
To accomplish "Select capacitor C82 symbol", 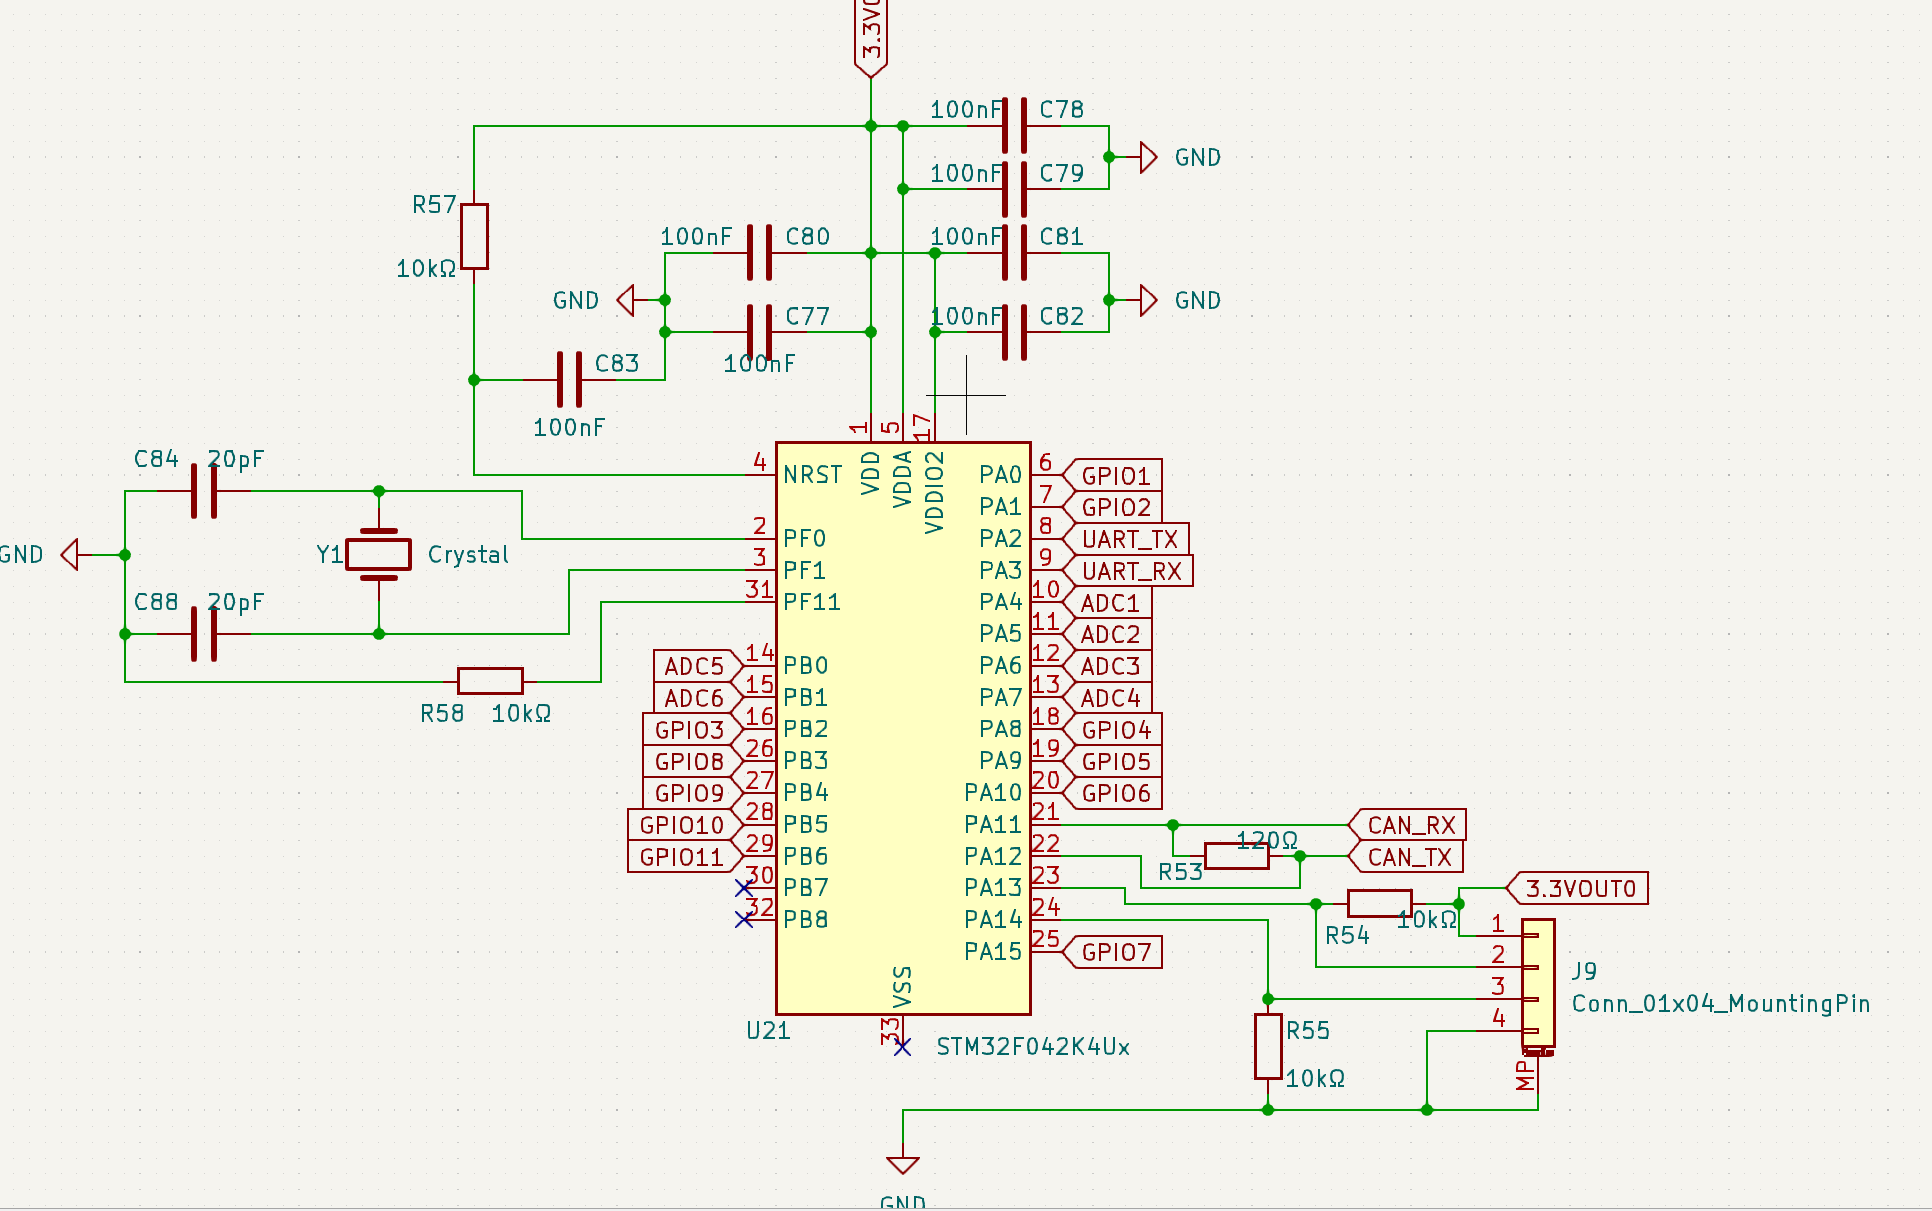I will click(1015, 332).
